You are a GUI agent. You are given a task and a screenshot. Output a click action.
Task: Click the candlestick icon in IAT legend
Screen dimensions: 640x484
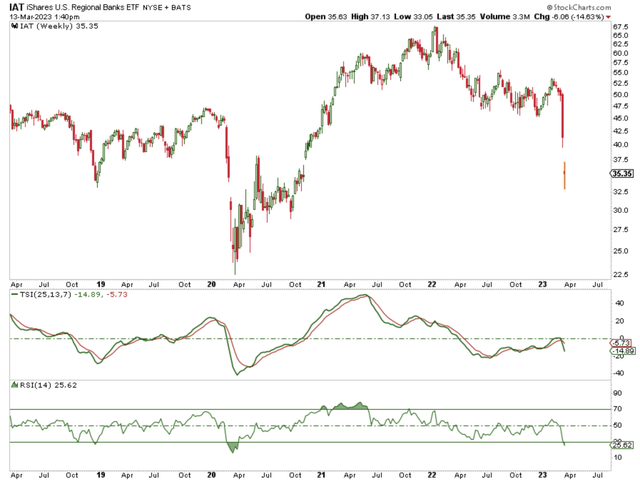(x=15, y=26)
